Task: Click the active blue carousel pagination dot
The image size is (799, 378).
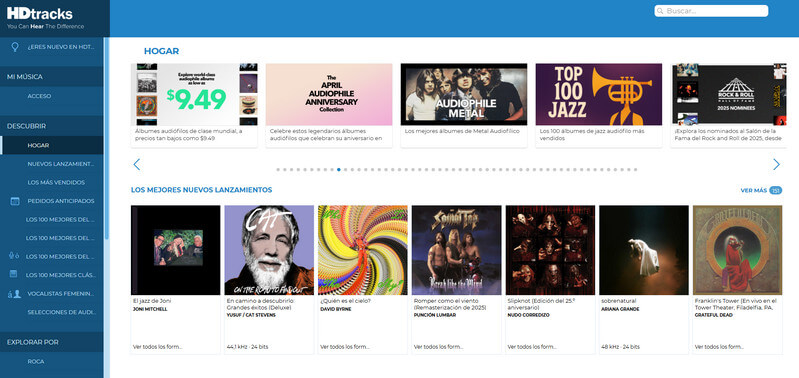Action: pos(339,169)
